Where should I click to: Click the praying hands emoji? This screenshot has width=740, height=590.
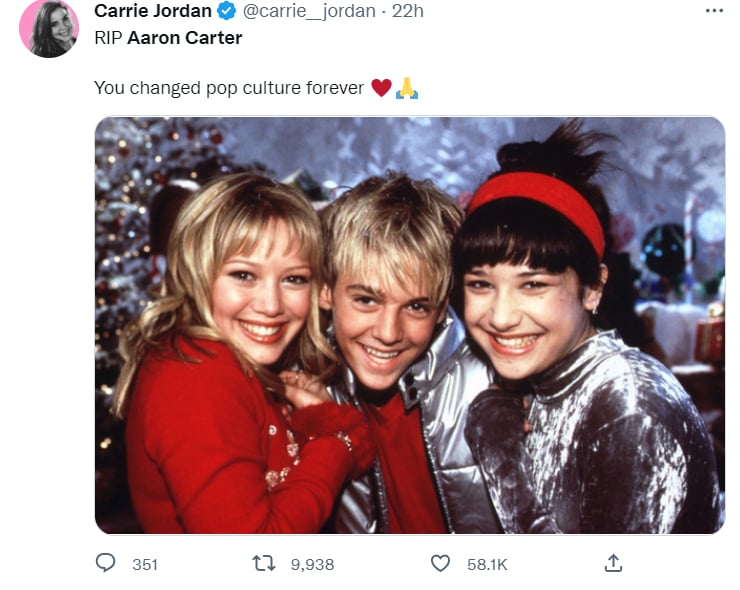point(407,88)
